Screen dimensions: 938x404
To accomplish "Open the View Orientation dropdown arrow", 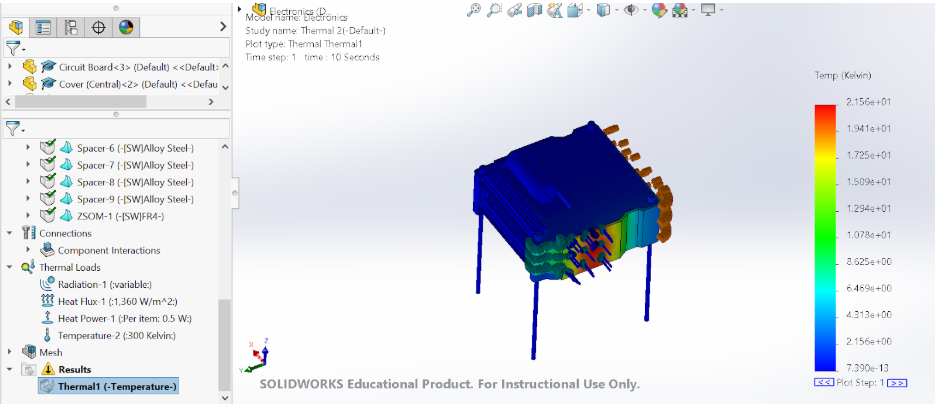I will click(589, 10).
